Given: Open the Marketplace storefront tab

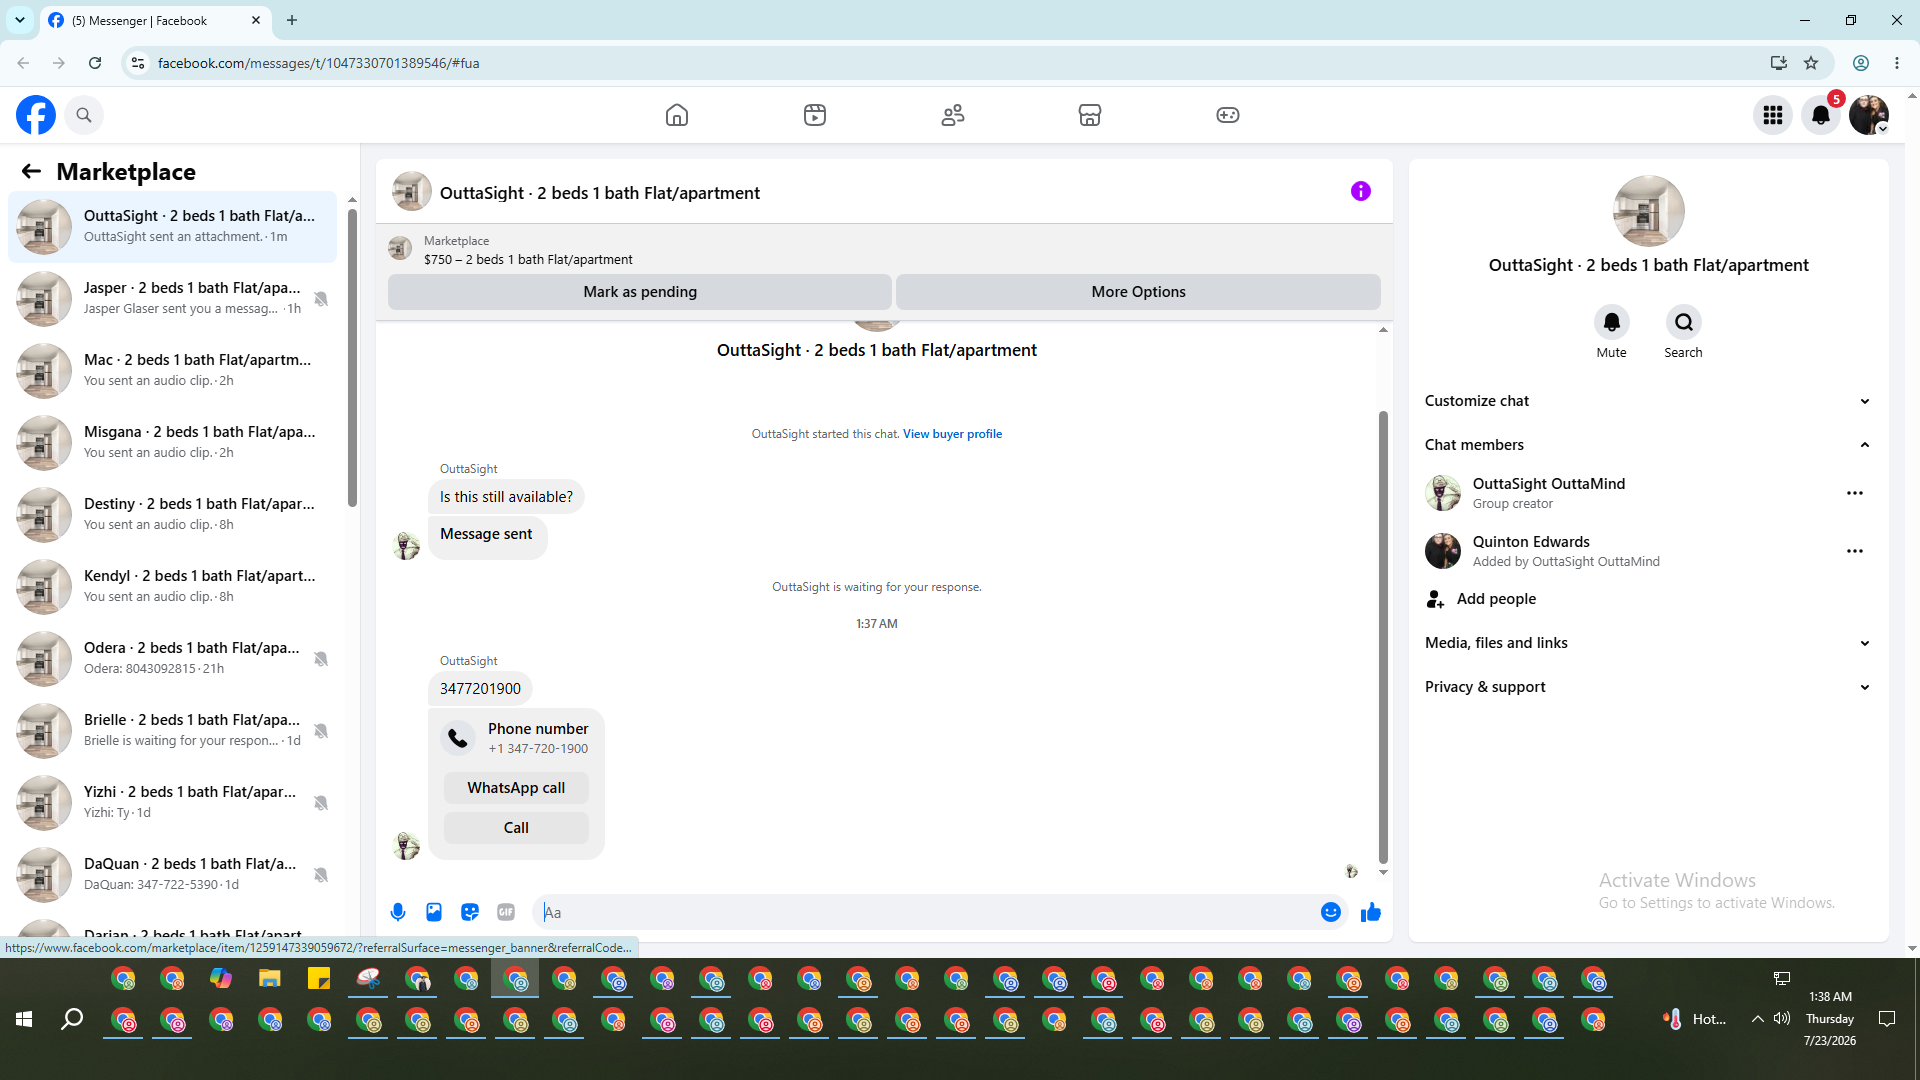Looking at the screenshot, I should (1090, 115).
